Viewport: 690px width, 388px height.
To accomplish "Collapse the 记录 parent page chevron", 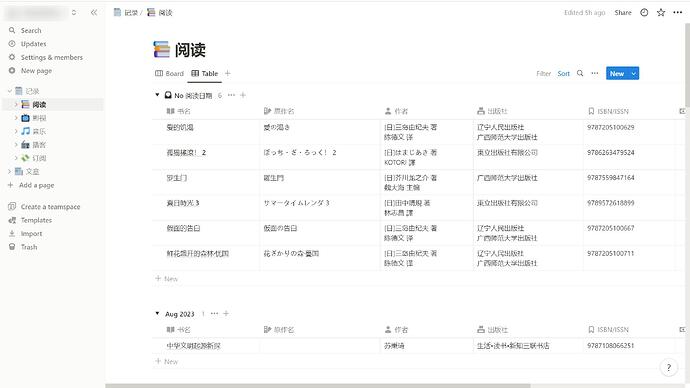I will point(10,91).
